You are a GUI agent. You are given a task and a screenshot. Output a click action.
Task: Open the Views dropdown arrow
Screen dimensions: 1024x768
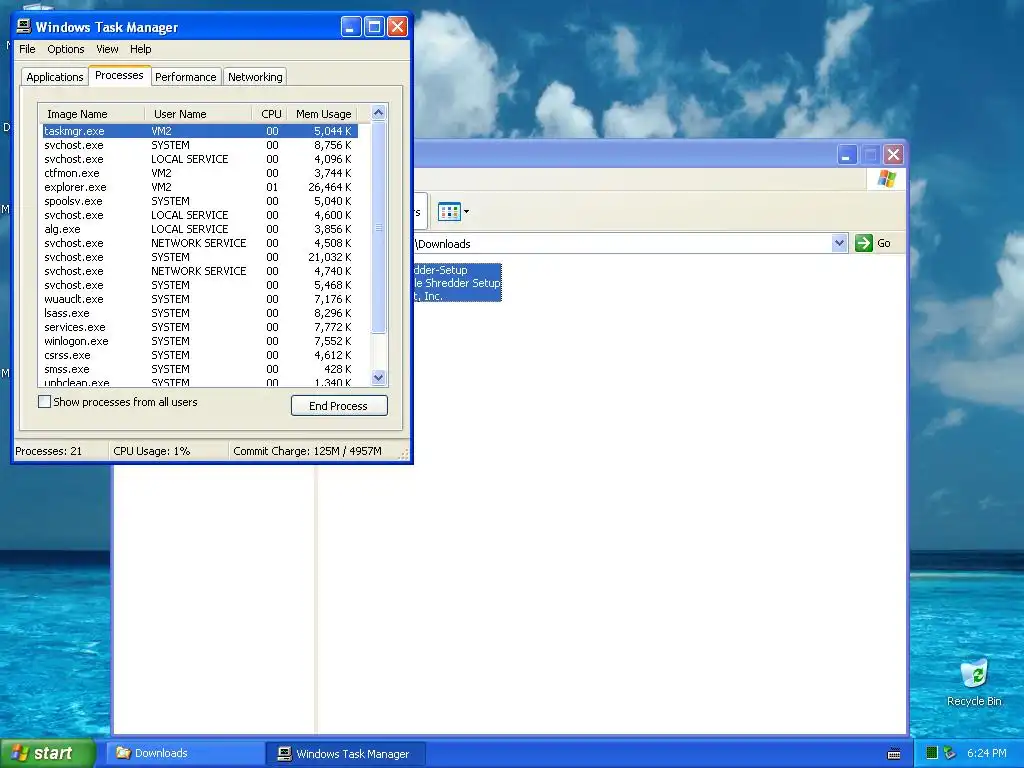466,212
